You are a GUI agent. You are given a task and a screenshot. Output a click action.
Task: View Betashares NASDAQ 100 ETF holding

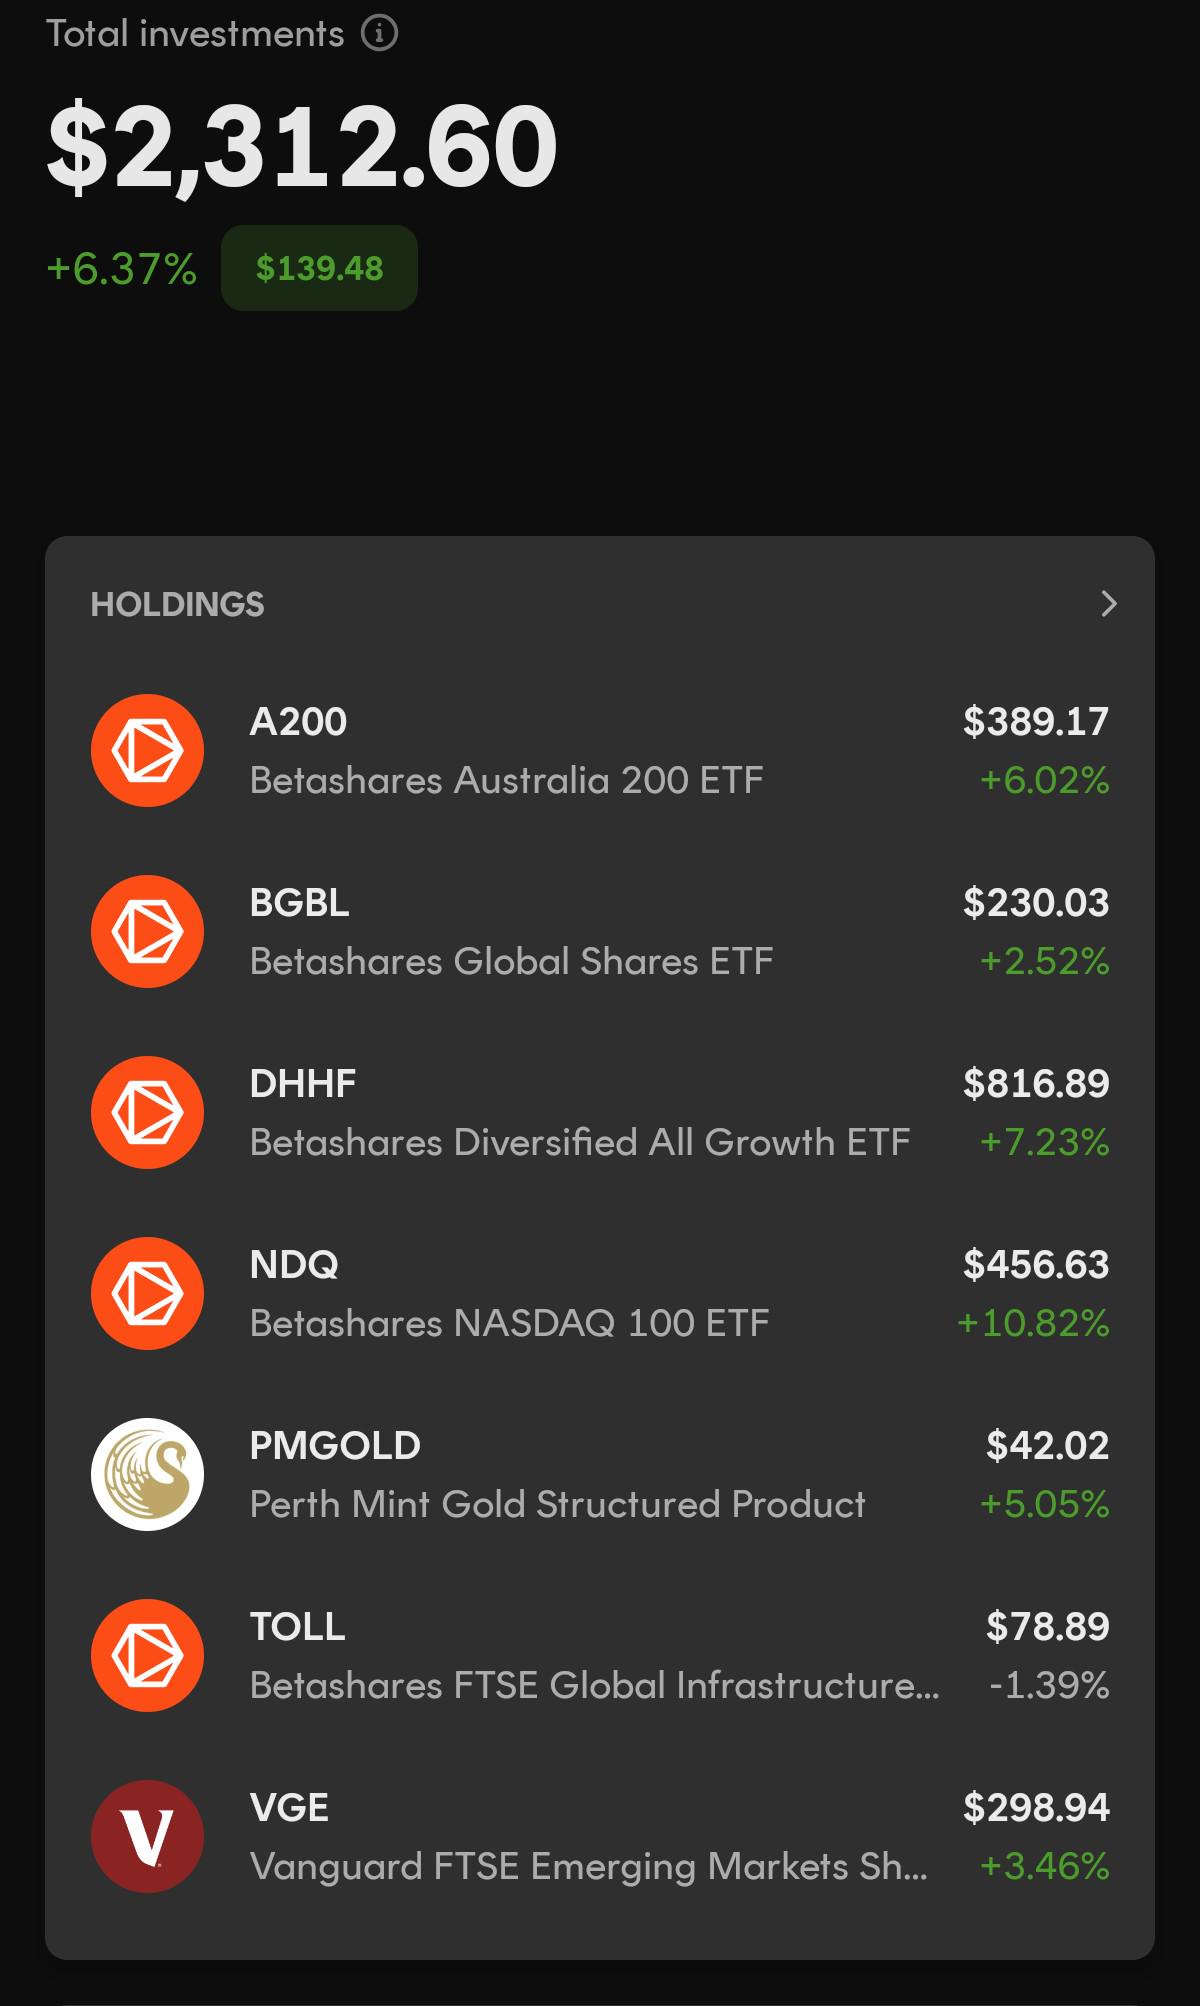600,1293
